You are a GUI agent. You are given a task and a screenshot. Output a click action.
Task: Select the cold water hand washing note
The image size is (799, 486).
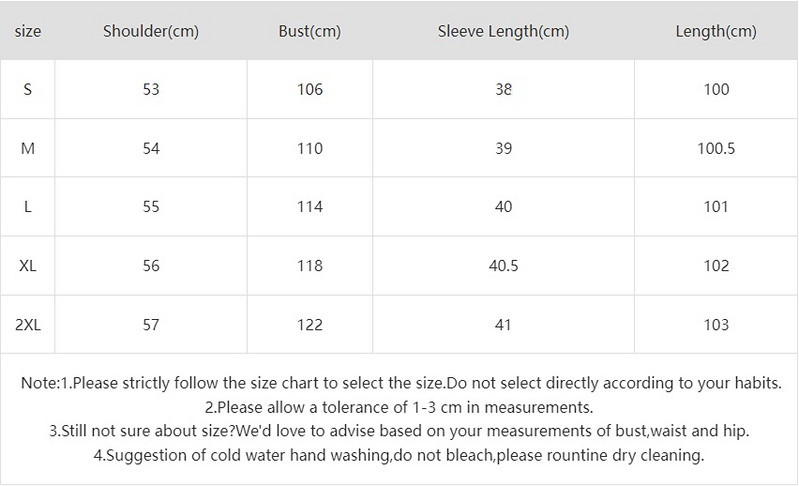pyautogui.click(x=399, y=456)
